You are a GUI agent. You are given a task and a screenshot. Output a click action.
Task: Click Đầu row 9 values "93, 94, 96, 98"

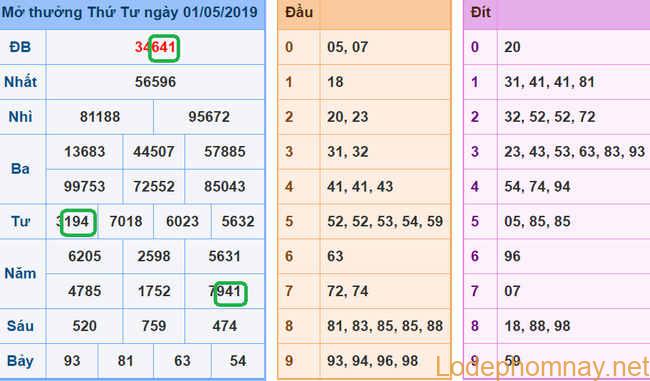pos(372,361)
